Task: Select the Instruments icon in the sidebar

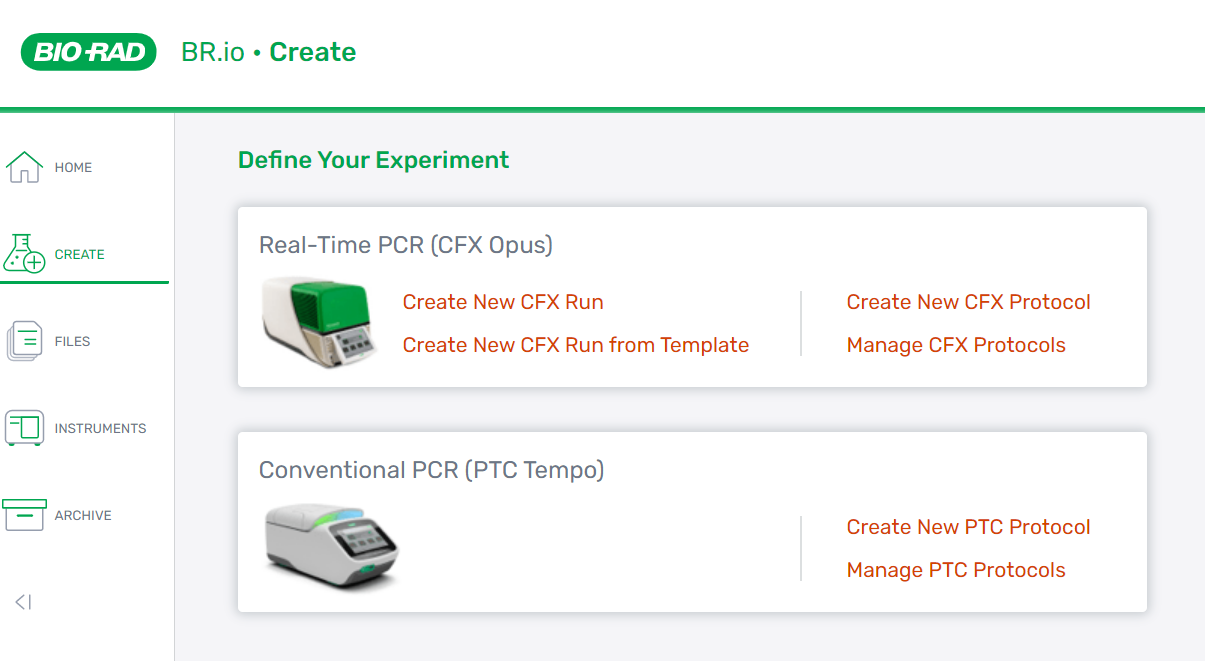Action: coord(22,427)
